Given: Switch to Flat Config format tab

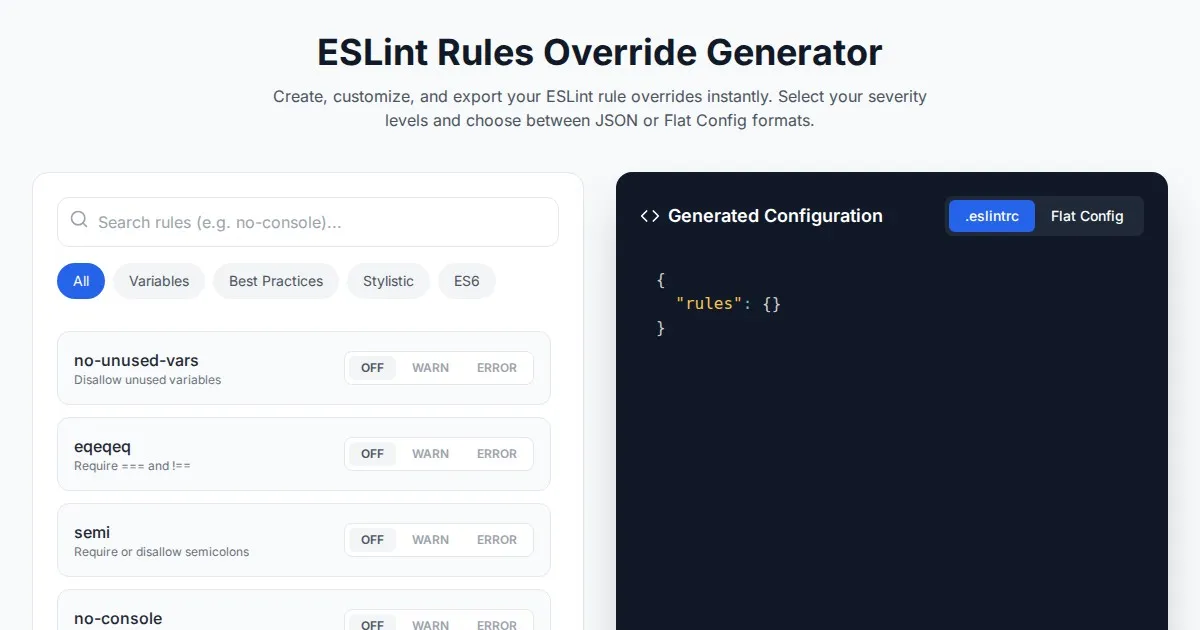Looking at the screenshot, I should (1086, 216).
